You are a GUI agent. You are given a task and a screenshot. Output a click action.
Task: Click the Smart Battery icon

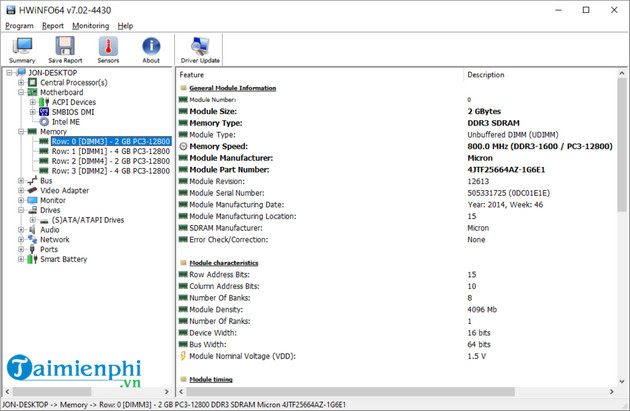tap(33, 259)
